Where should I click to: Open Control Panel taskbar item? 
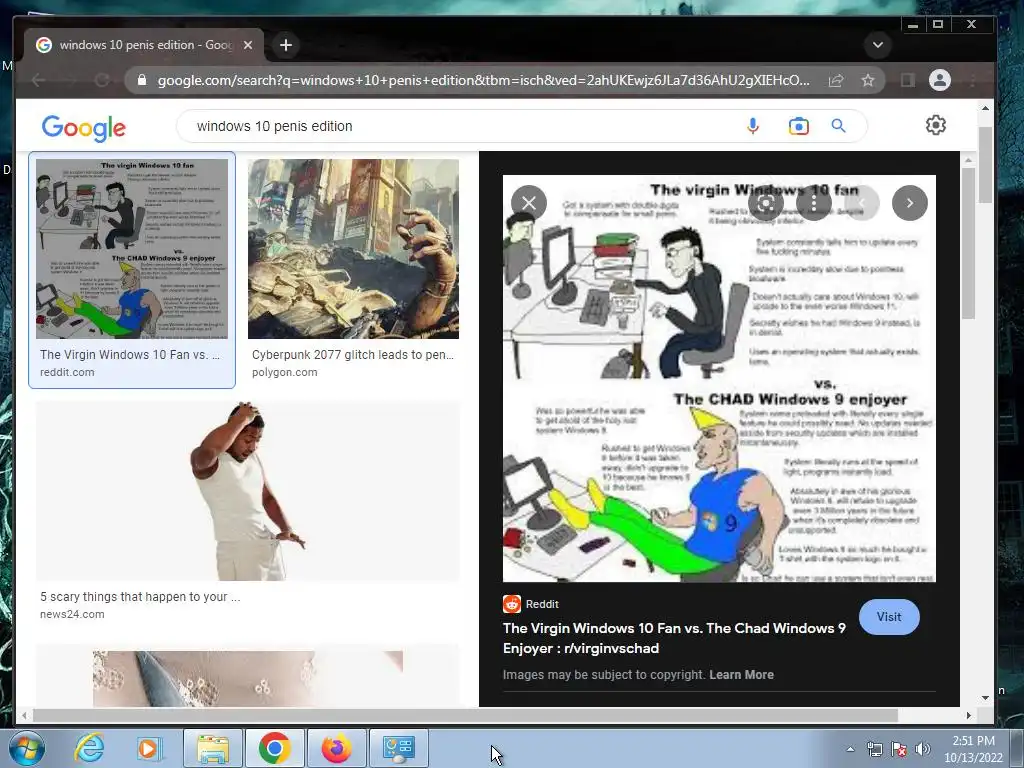(x=398, y=748)
